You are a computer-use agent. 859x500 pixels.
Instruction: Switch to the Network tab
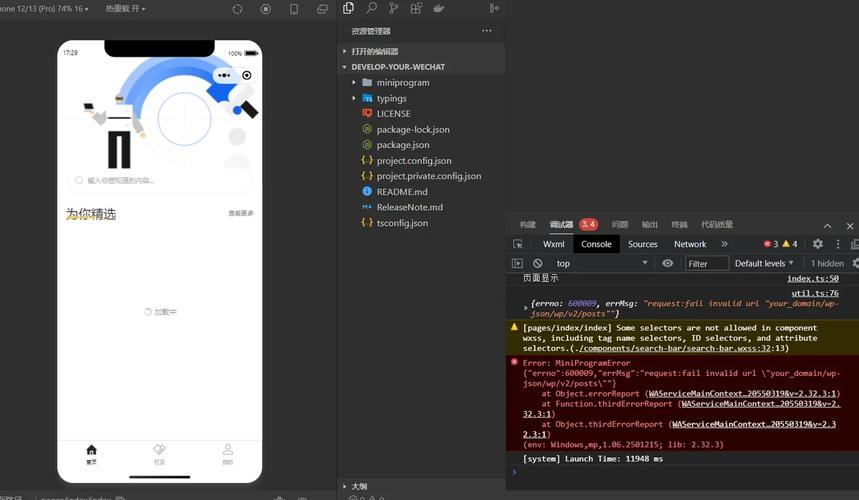690,244
